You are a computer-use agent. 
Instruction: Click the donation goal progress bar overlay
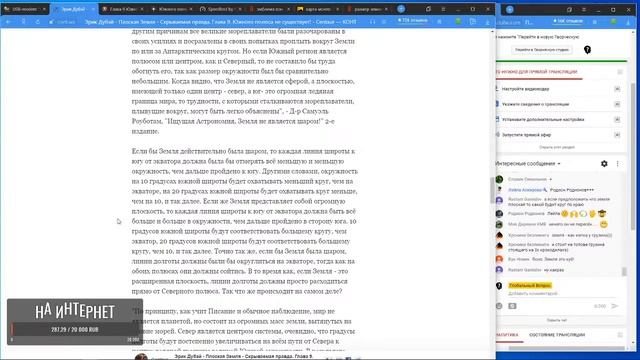[75, 329]
